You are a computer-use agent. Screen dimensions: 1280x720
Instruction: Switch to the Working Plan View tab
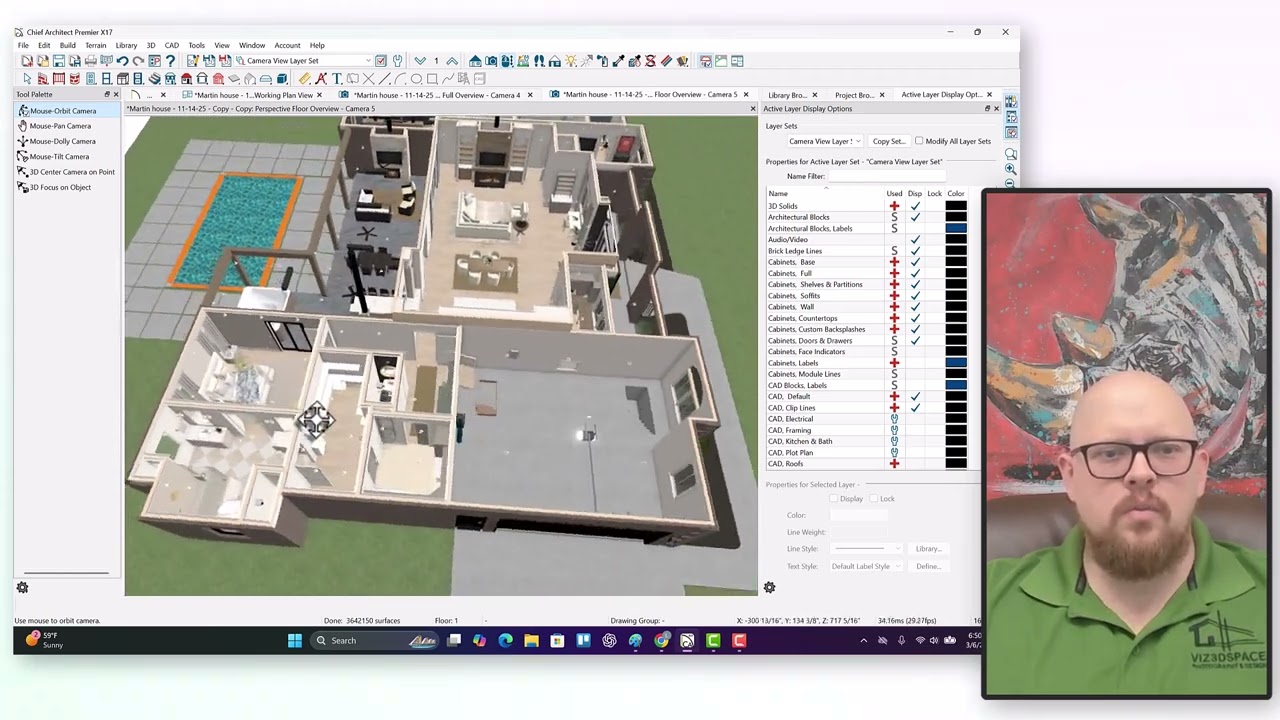click(253, 95)
